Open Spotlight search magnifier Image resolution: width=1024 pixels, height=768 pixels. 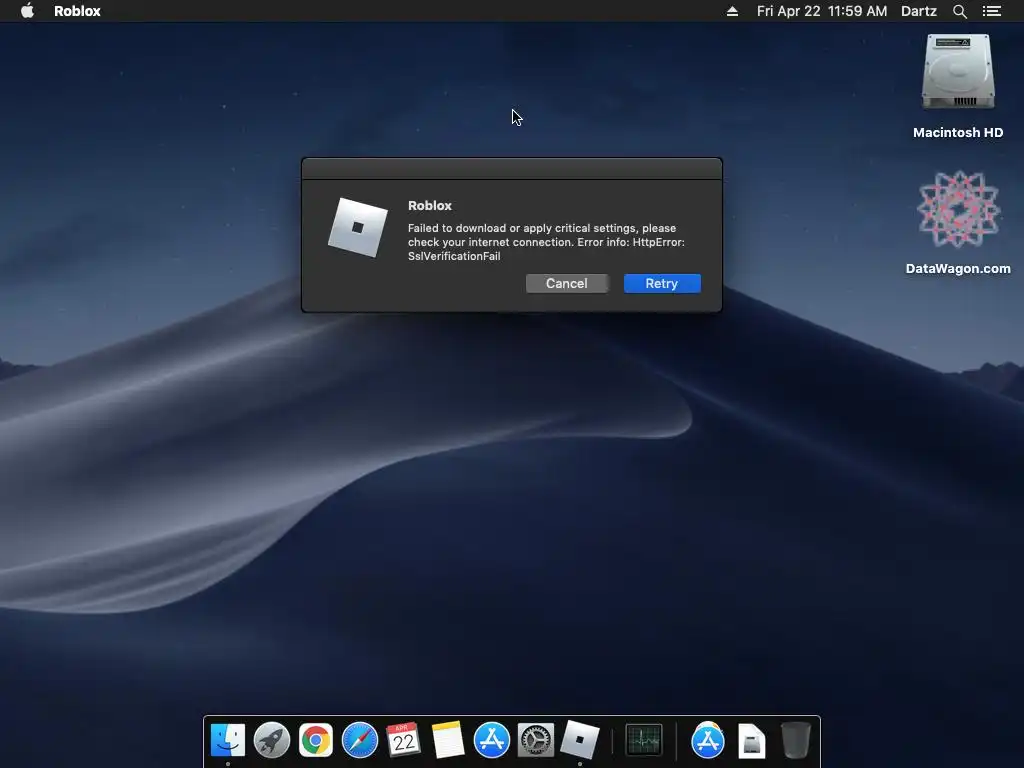tap(959, 11)
